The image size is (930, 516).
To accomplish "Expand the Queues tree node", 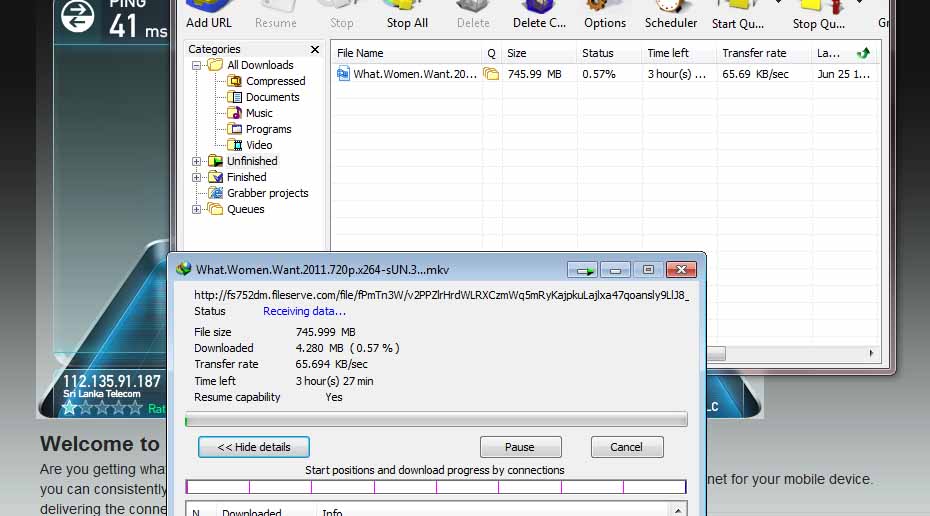I will [196, 209].
